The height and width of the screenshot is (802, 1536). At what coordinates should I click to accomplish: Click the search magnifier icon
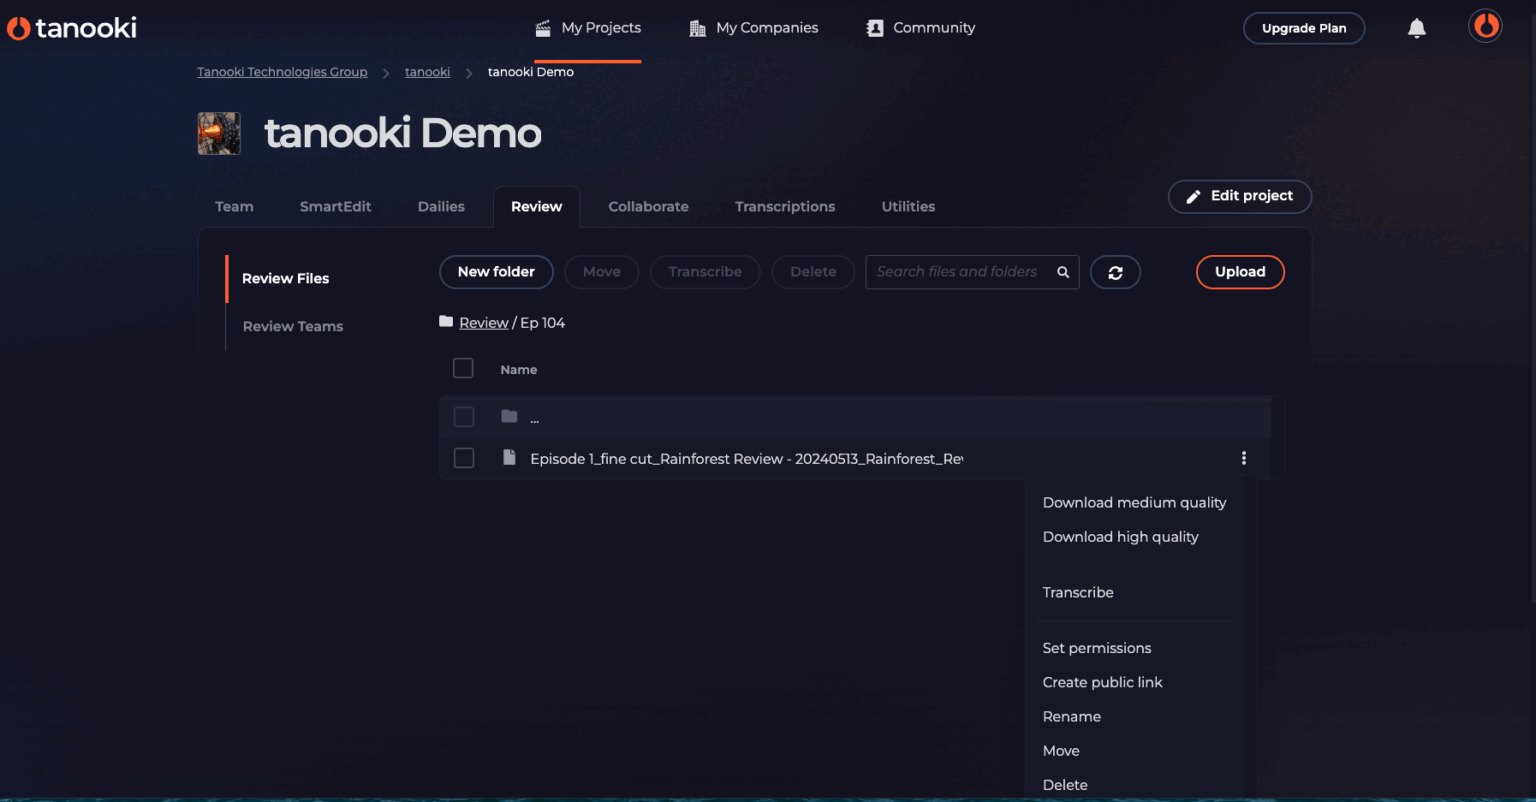[1063, 272]
